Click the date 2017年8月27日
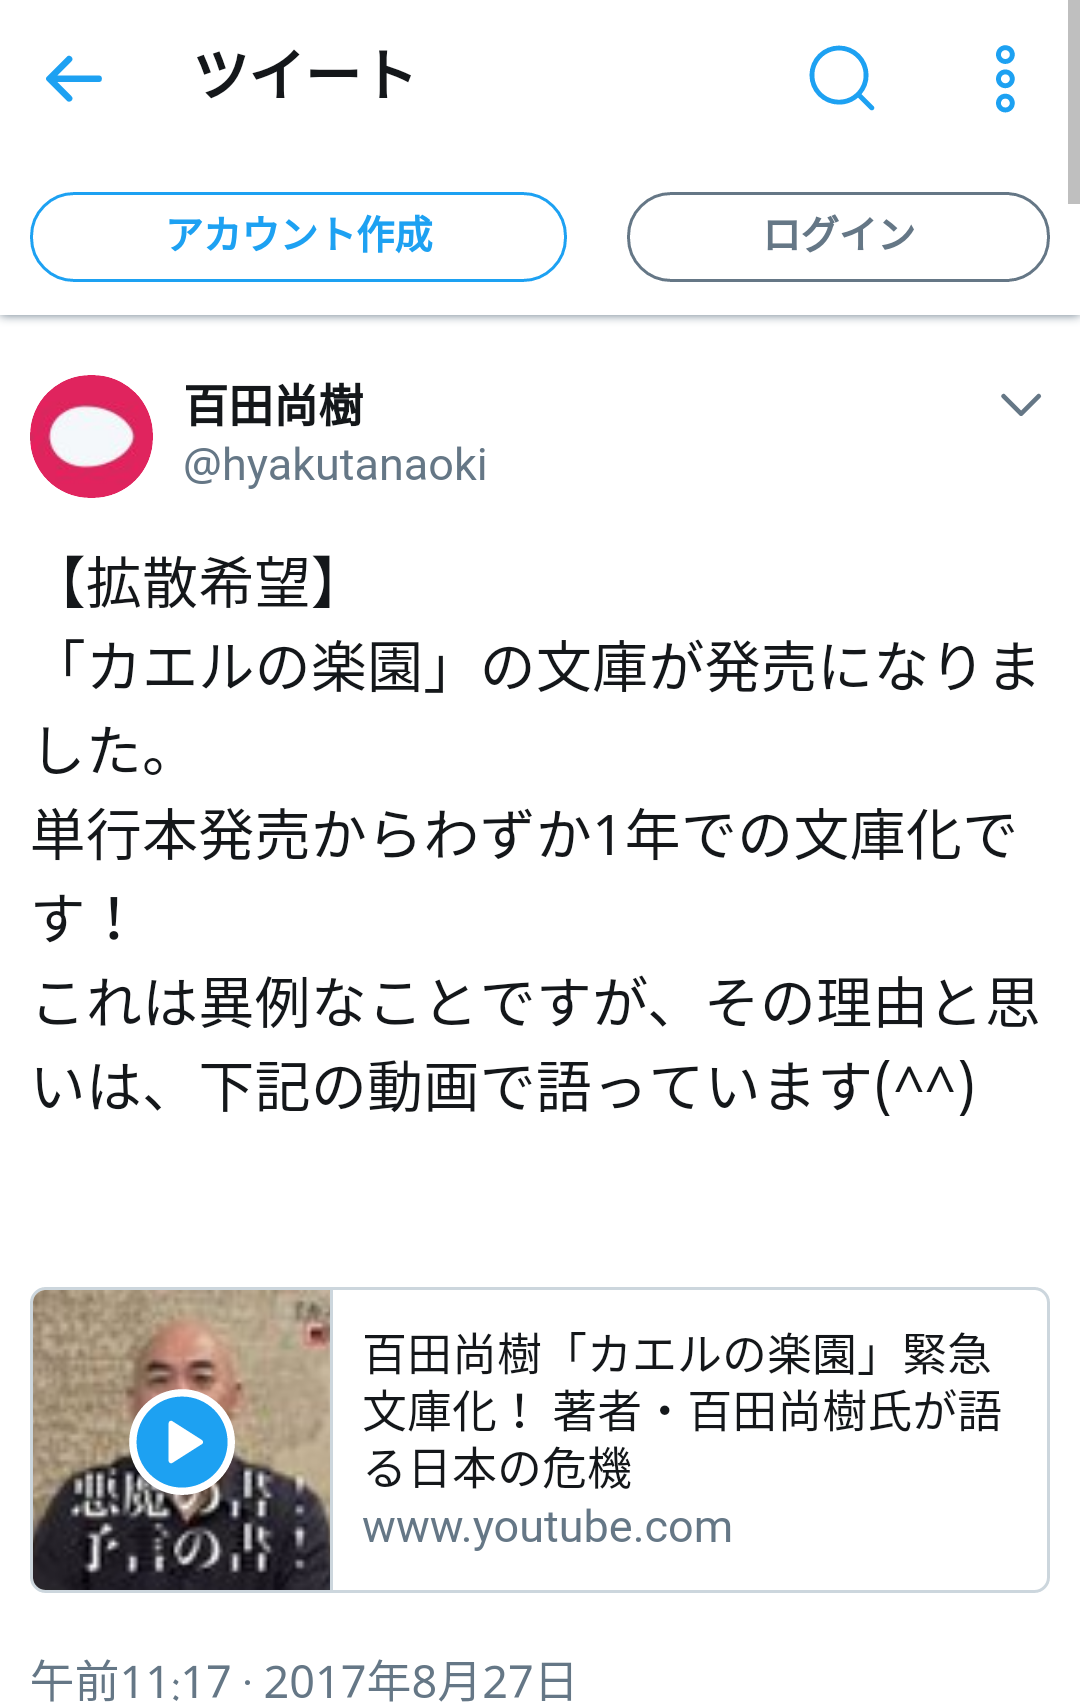 420,1680
